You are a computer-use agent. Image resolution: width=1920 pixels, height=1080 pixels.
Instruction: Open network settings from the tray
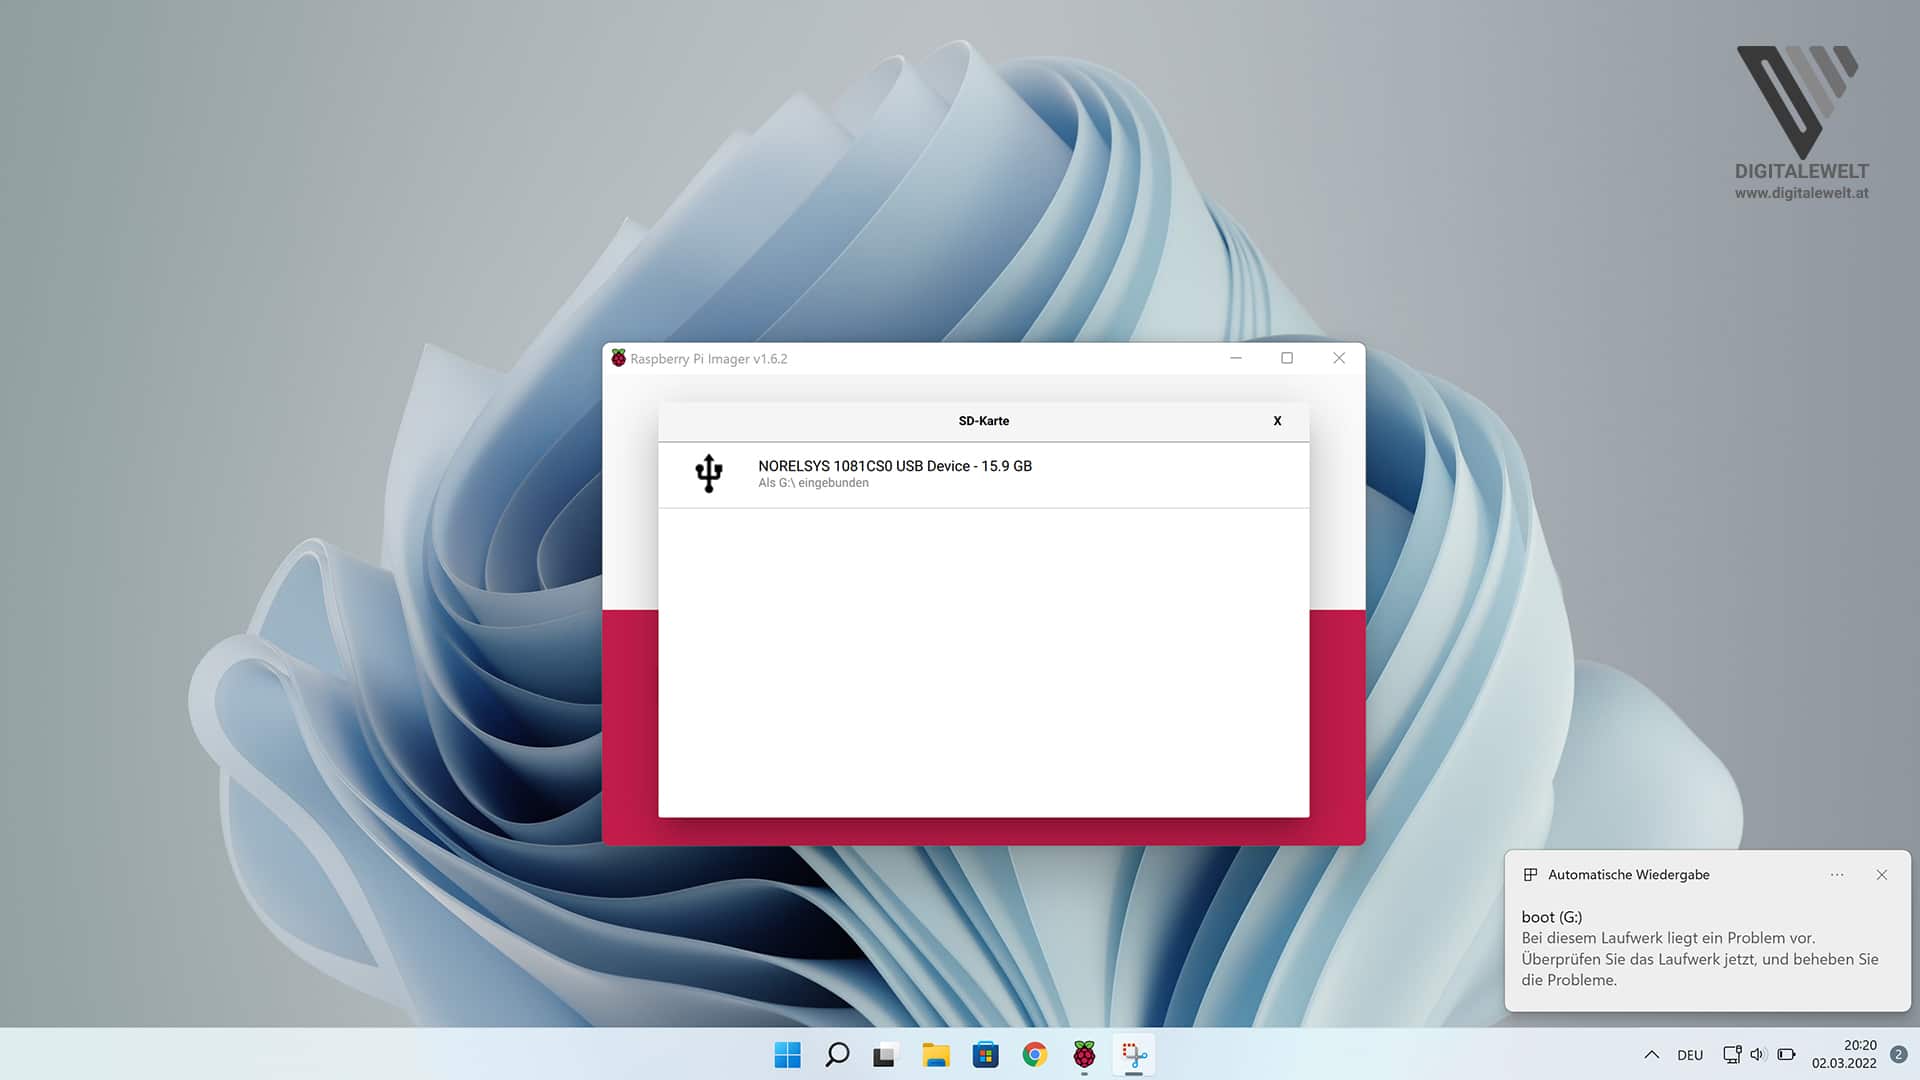click(1732, 1055)
